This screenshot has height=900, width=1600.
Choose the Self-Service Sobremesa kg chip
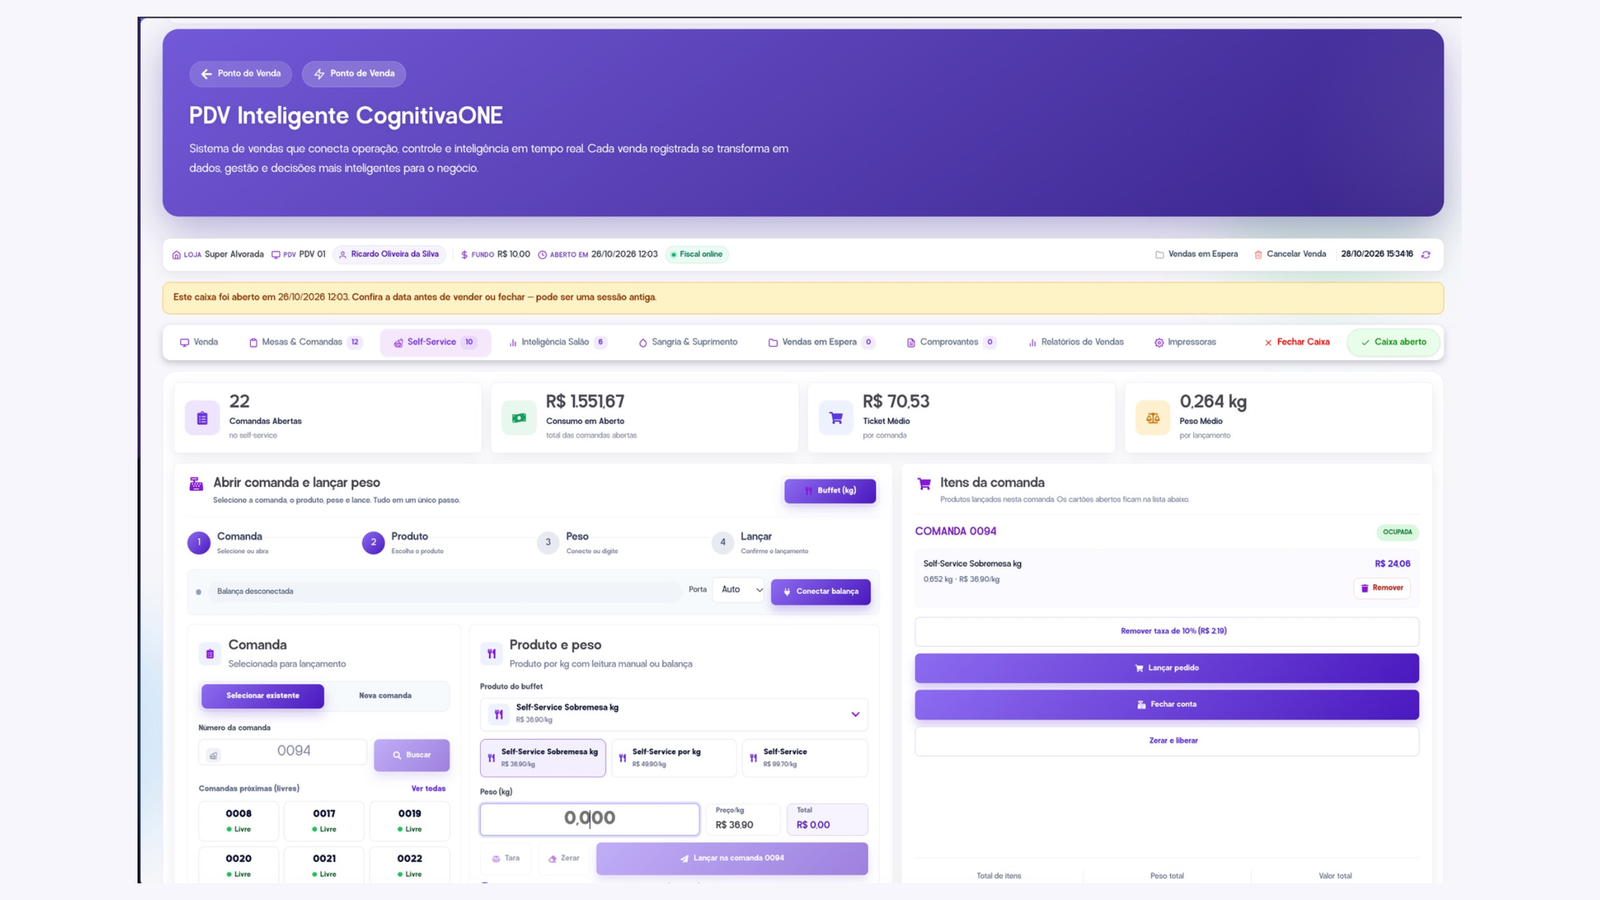coord(543,758)
